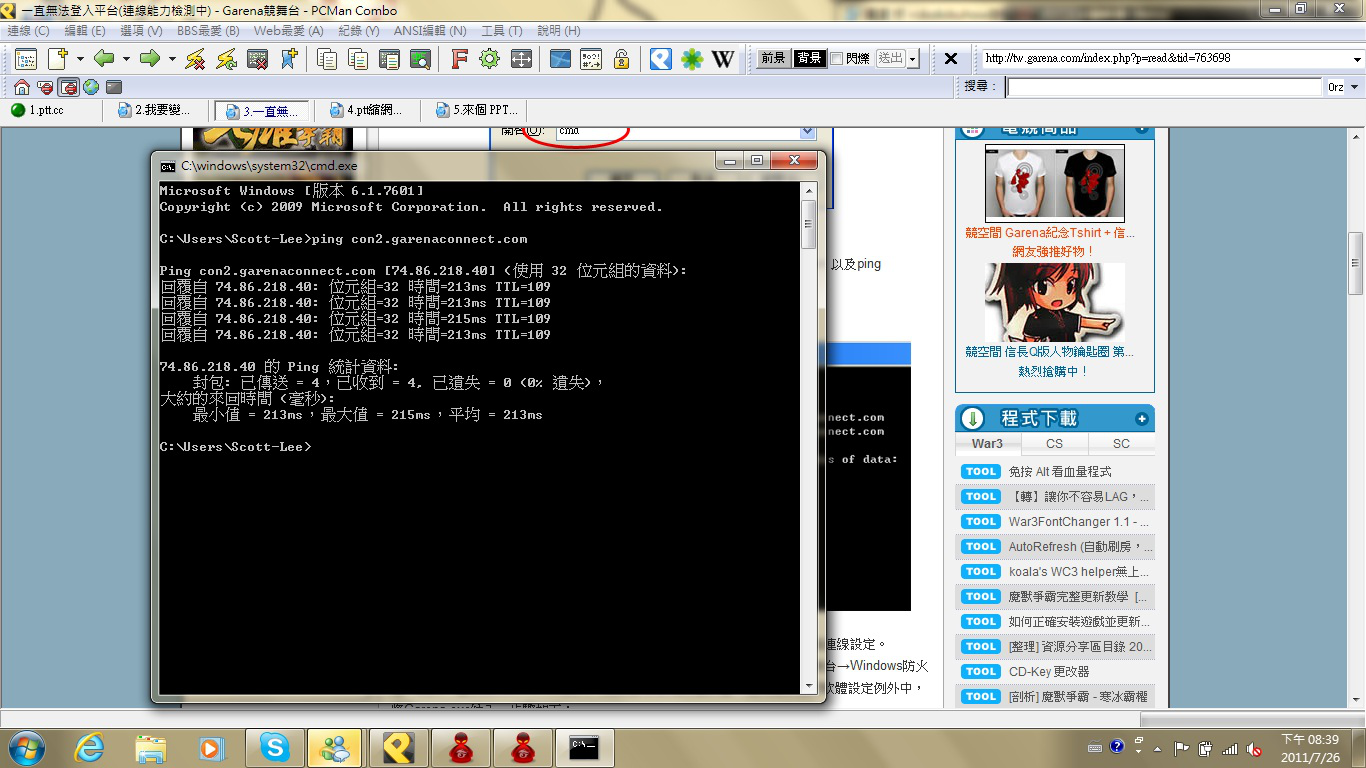Click the Windows Start button
This screenshot has height=768, width=1366.
click(25, 747)
